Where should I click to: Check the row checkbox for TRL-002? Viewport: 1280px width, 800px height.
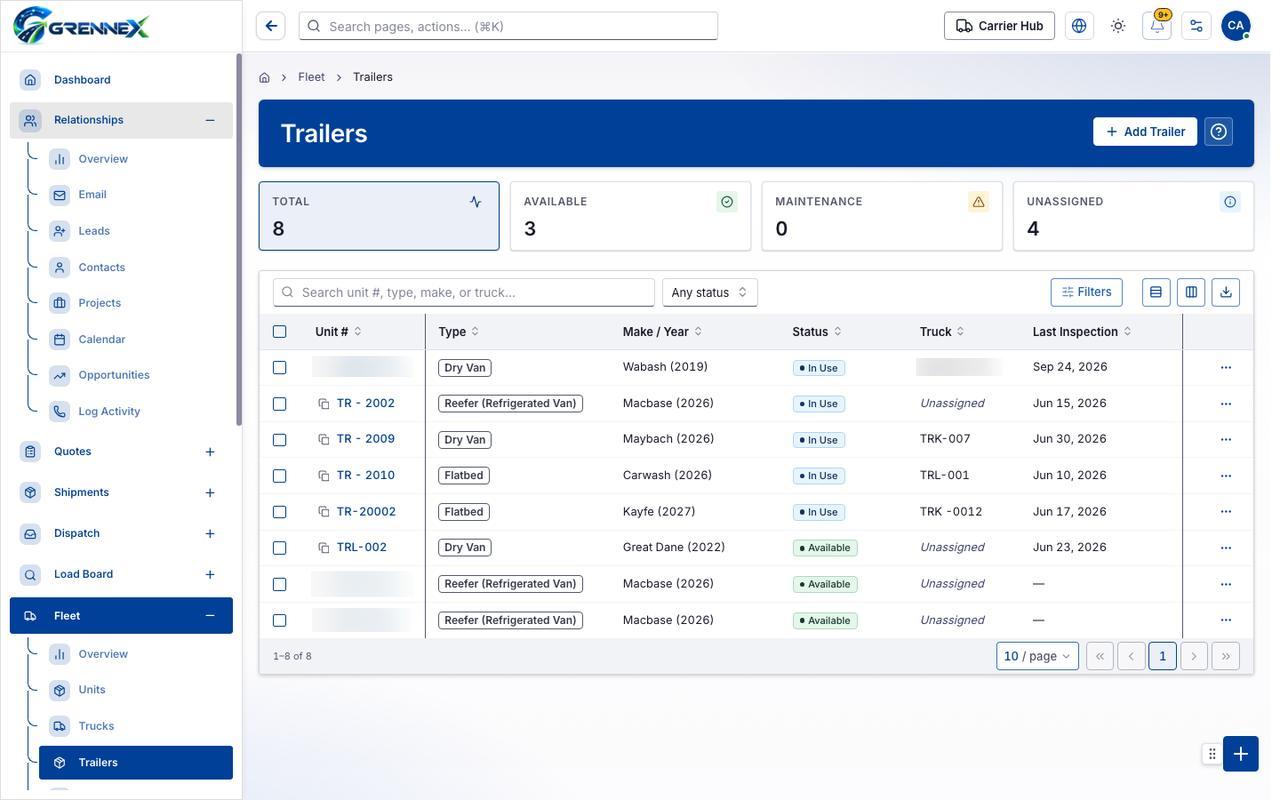280,548
